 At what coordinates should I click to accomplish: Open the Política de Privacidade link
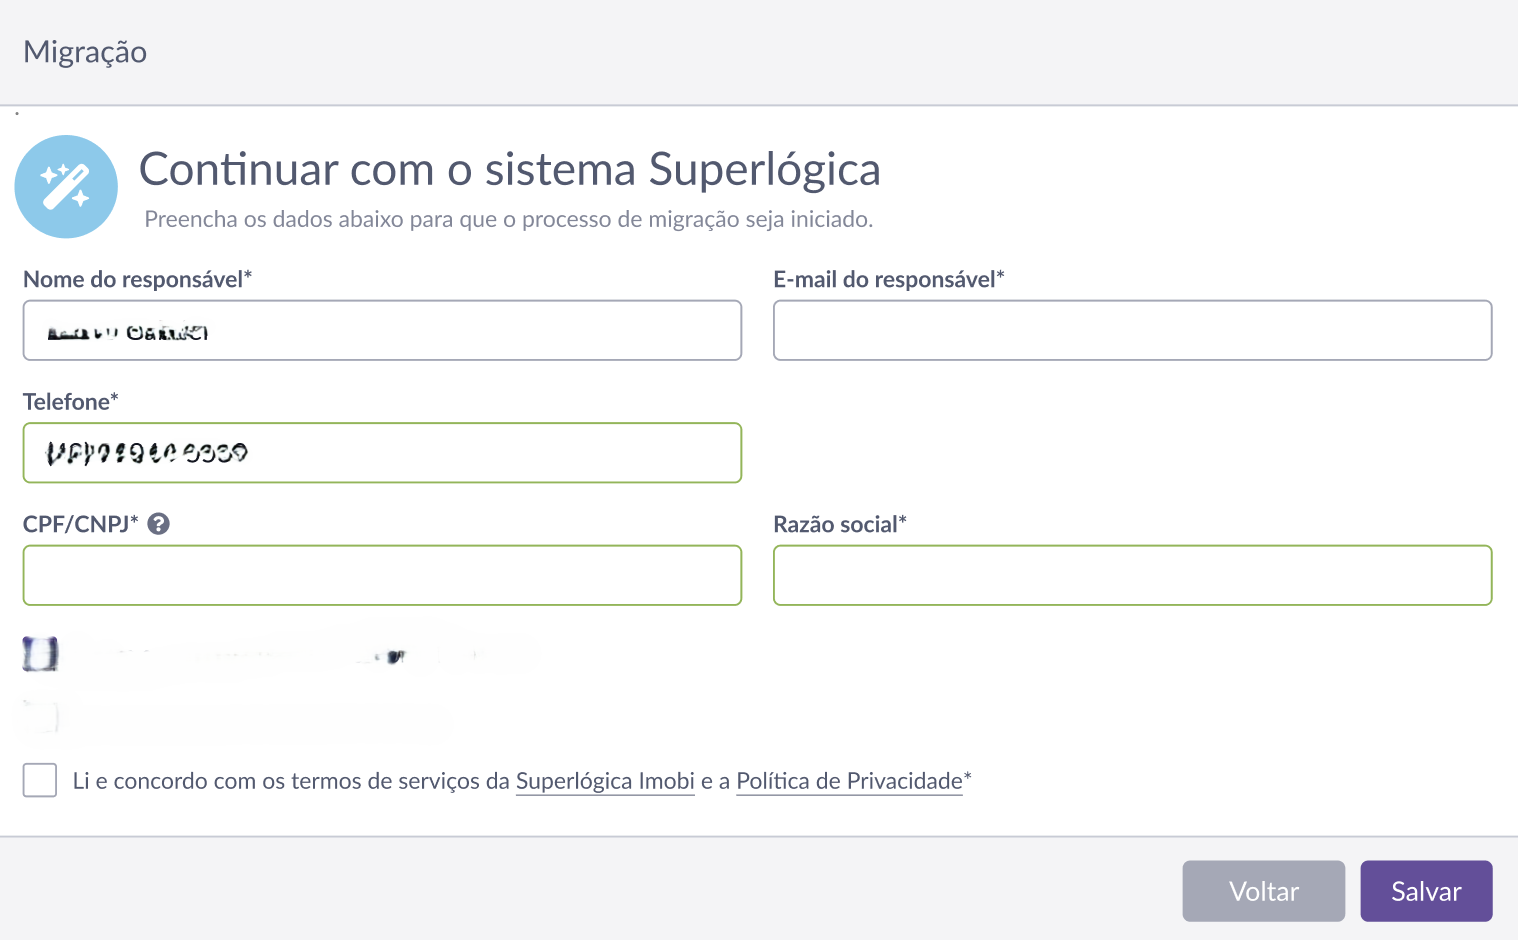[x=849, y=781]
